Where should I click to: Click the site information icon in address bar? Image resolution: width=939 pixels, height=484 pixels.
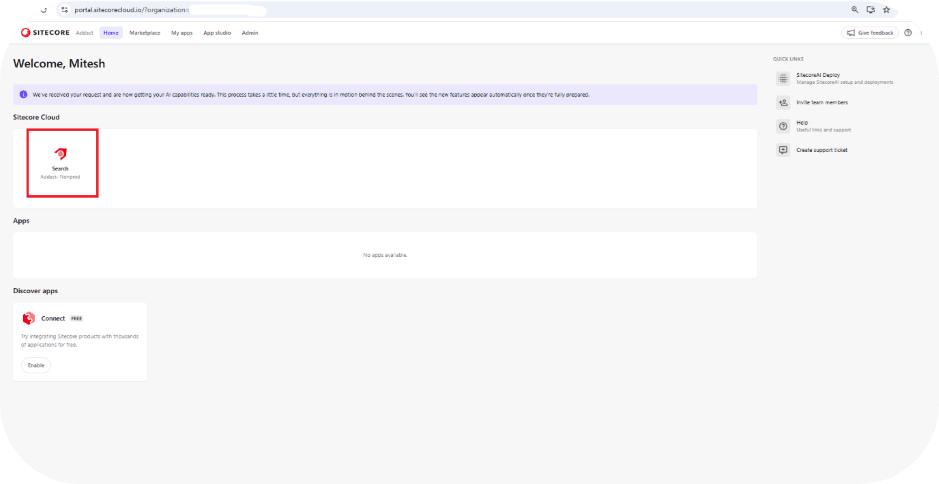[x=64, y=9]
